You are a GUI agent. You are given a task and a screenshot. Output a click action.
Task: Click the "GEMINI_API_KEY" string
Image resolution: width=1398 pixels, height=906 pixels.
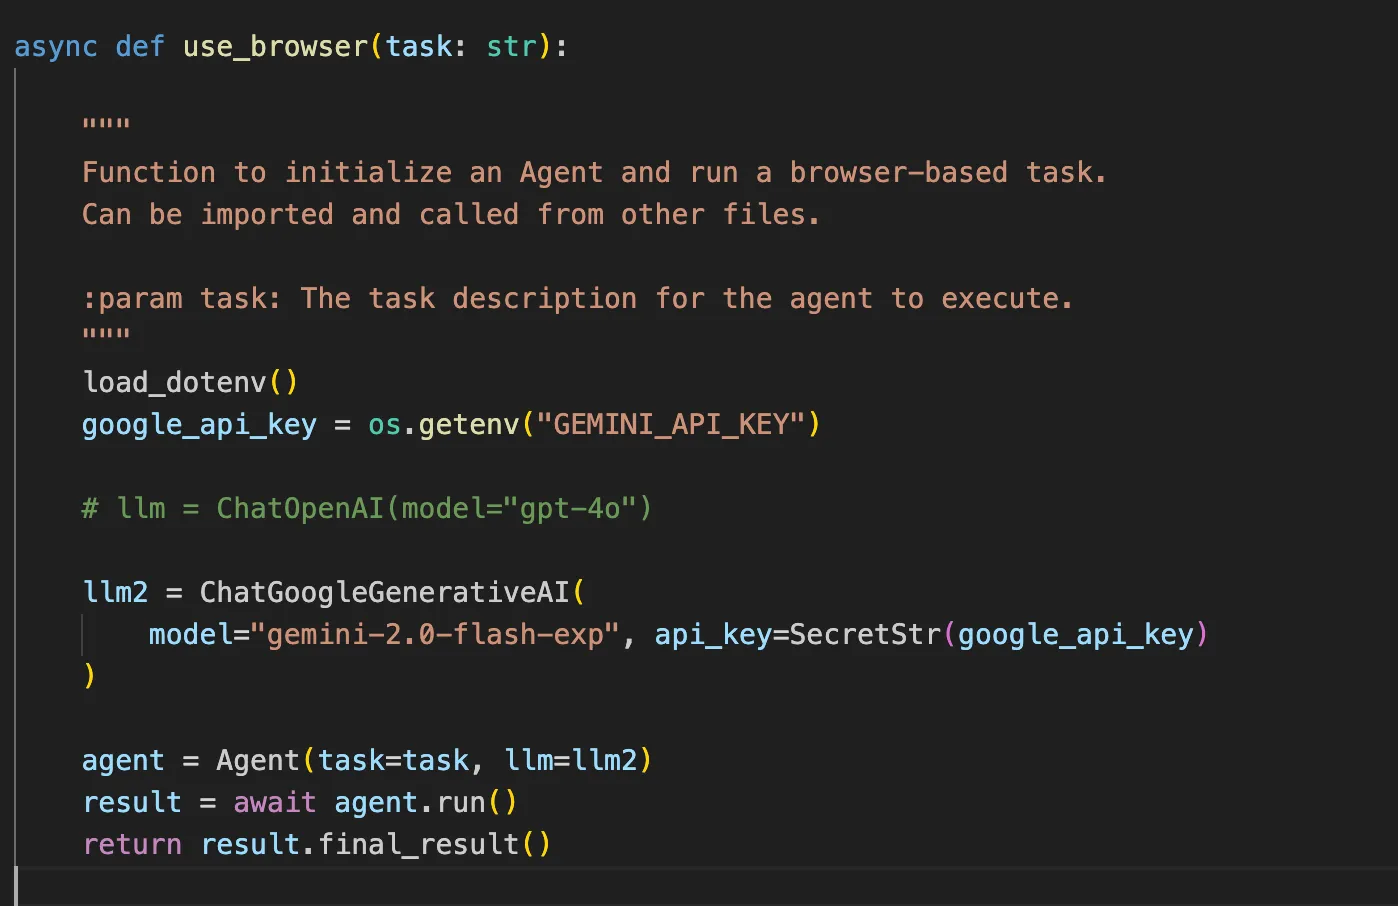point(671,424)
